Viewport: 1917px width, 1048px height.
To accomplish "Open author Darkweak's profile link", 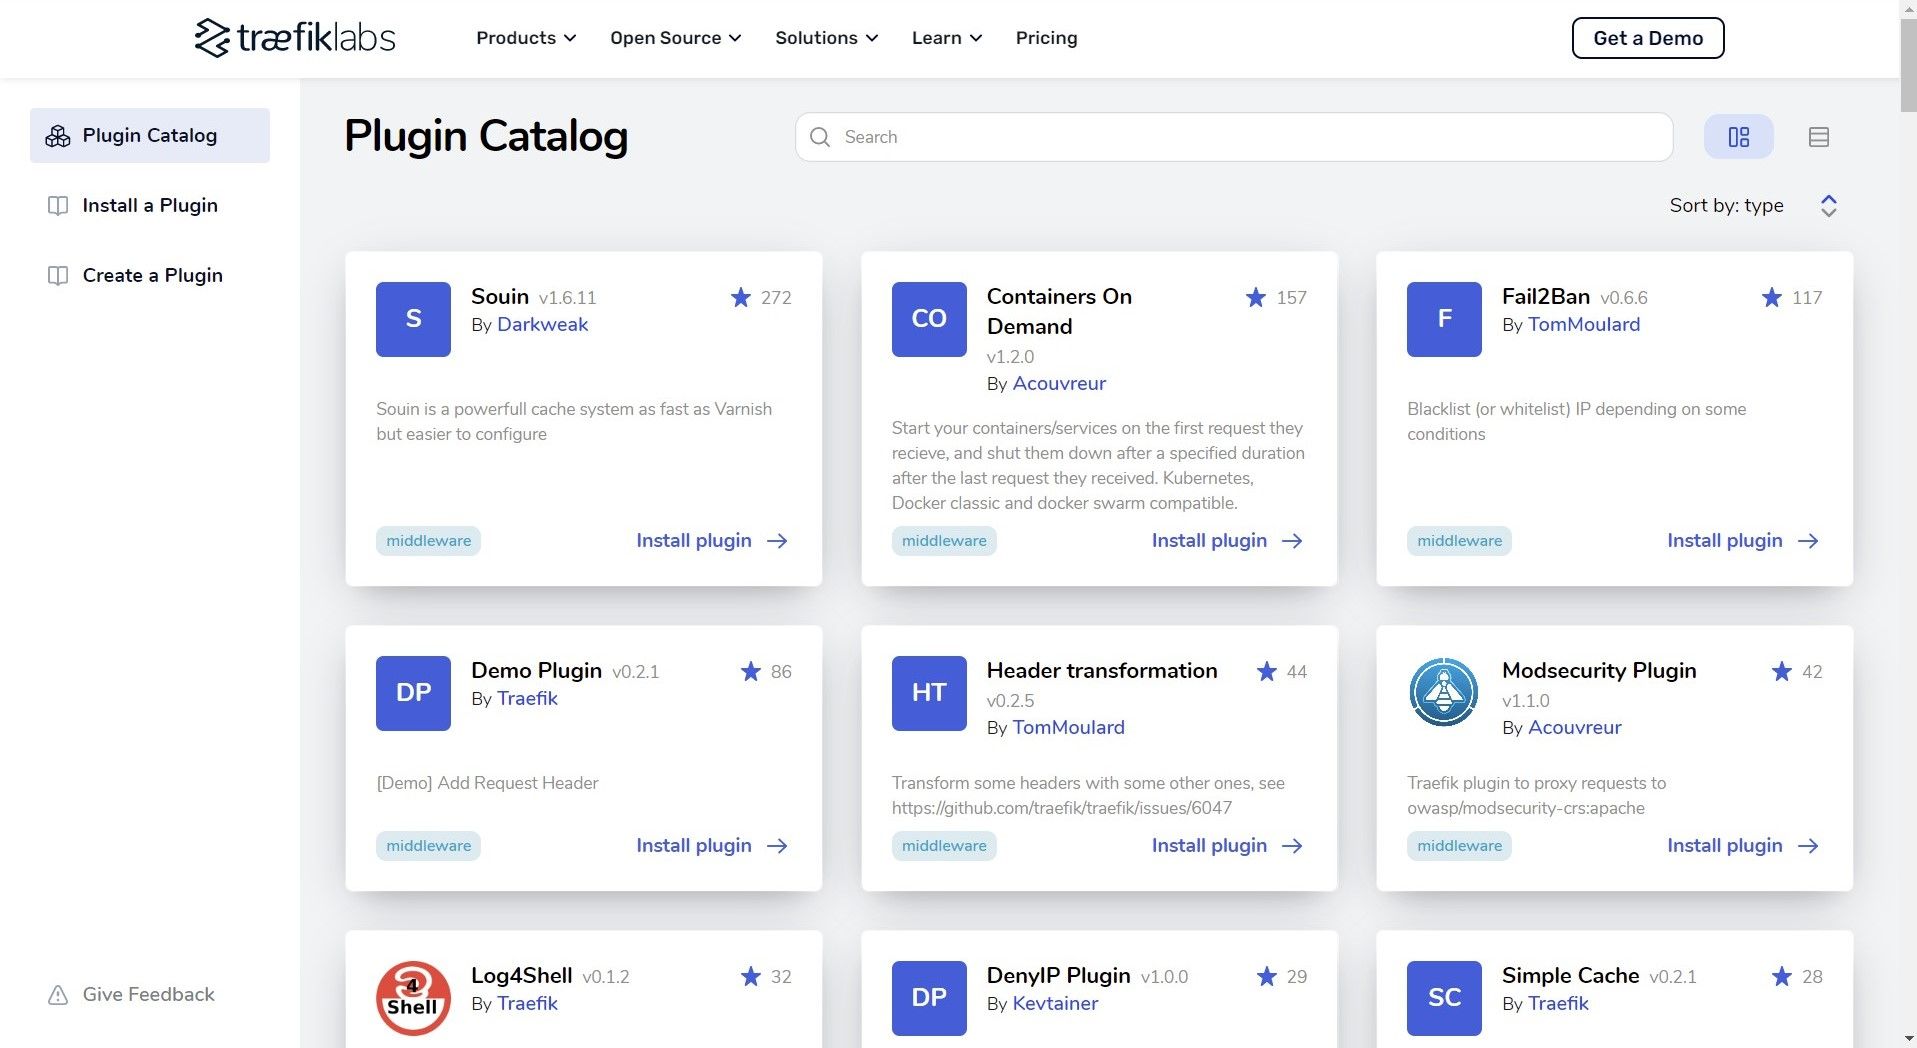I will click(x=542, y=325).
